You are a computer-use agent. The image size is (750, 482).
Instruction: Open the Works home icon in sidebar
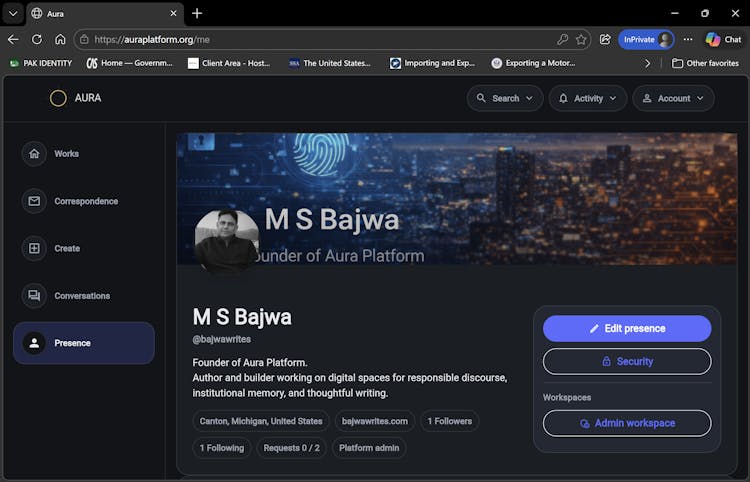pos(35,154)
